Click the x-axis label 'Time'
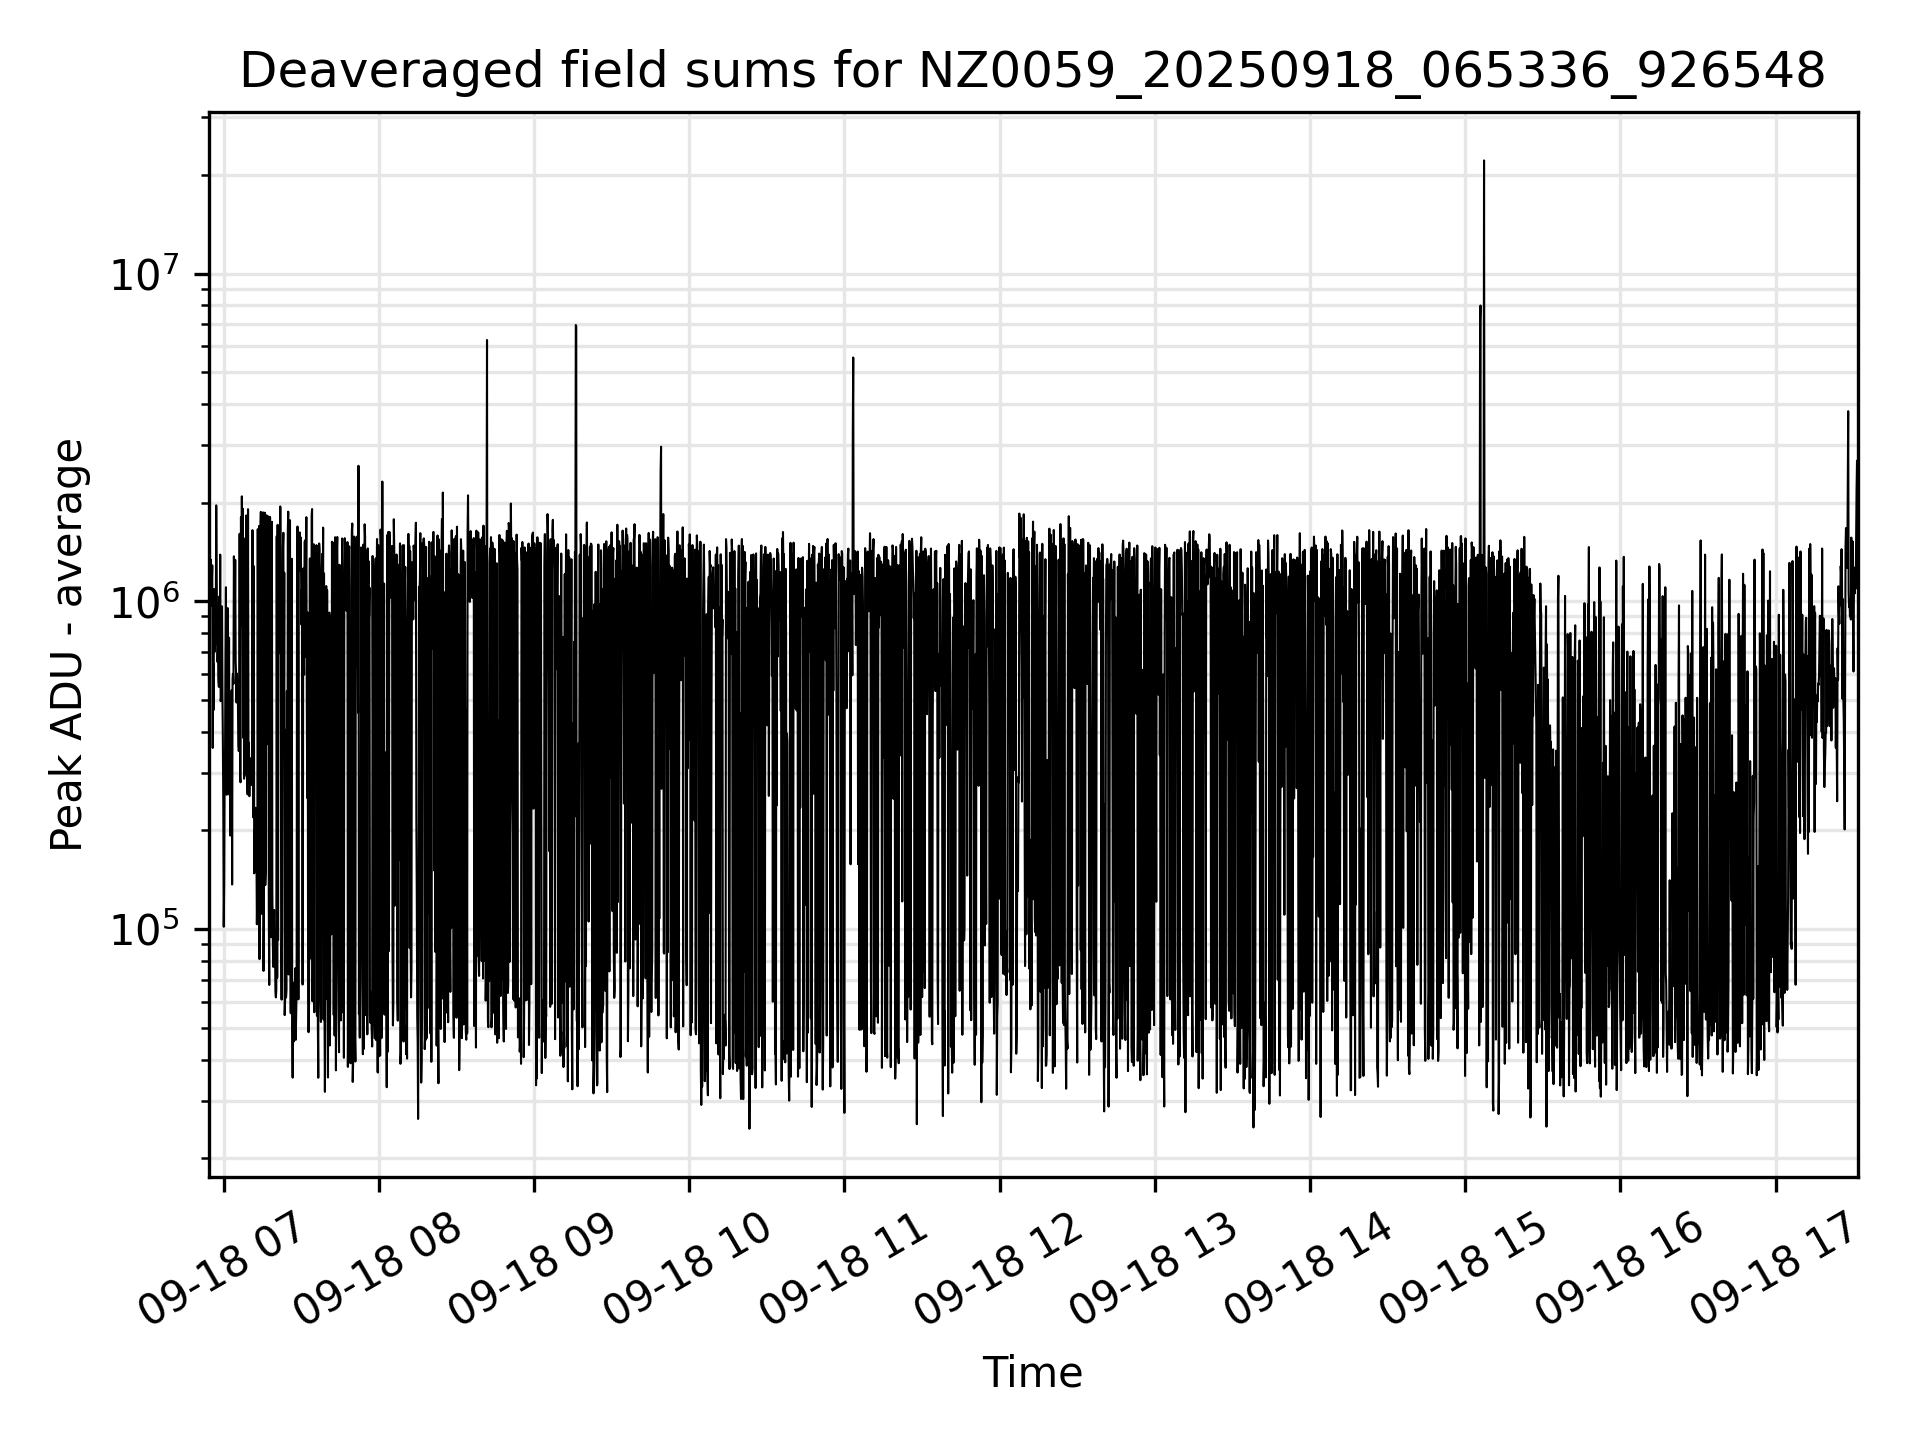1920x1440 pixels. click(x=1032, y=1373)
